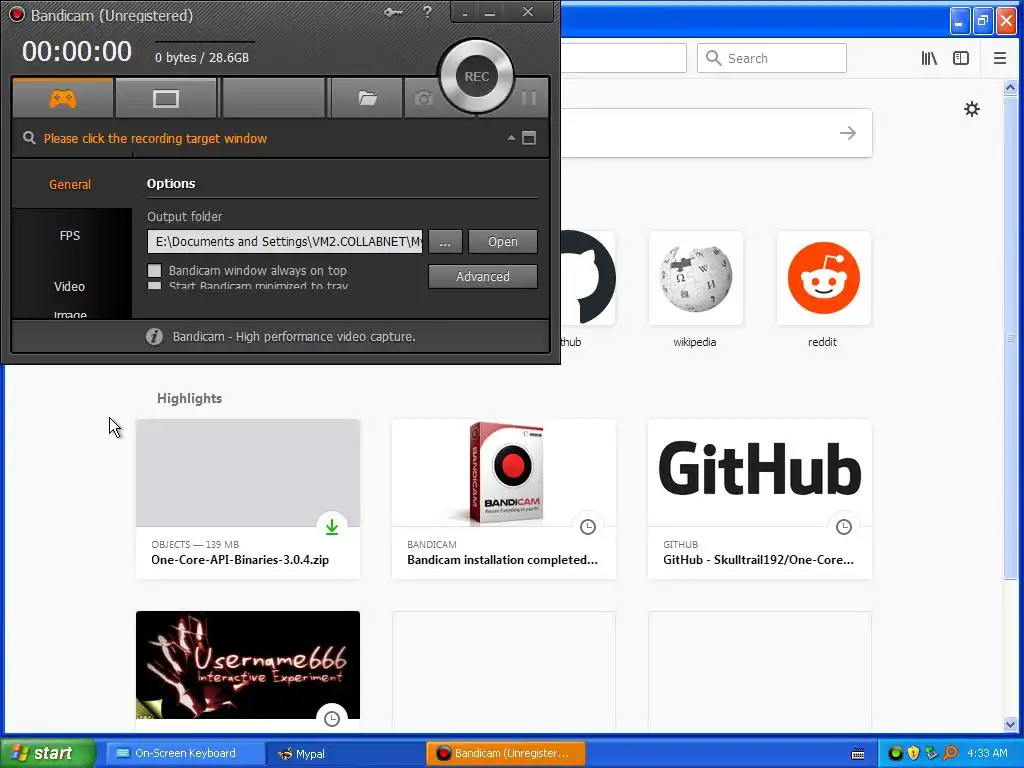This screenshot has height=768, width=1024.
Task: Click the Bandicam key registration icon
Action: (393, 12)
